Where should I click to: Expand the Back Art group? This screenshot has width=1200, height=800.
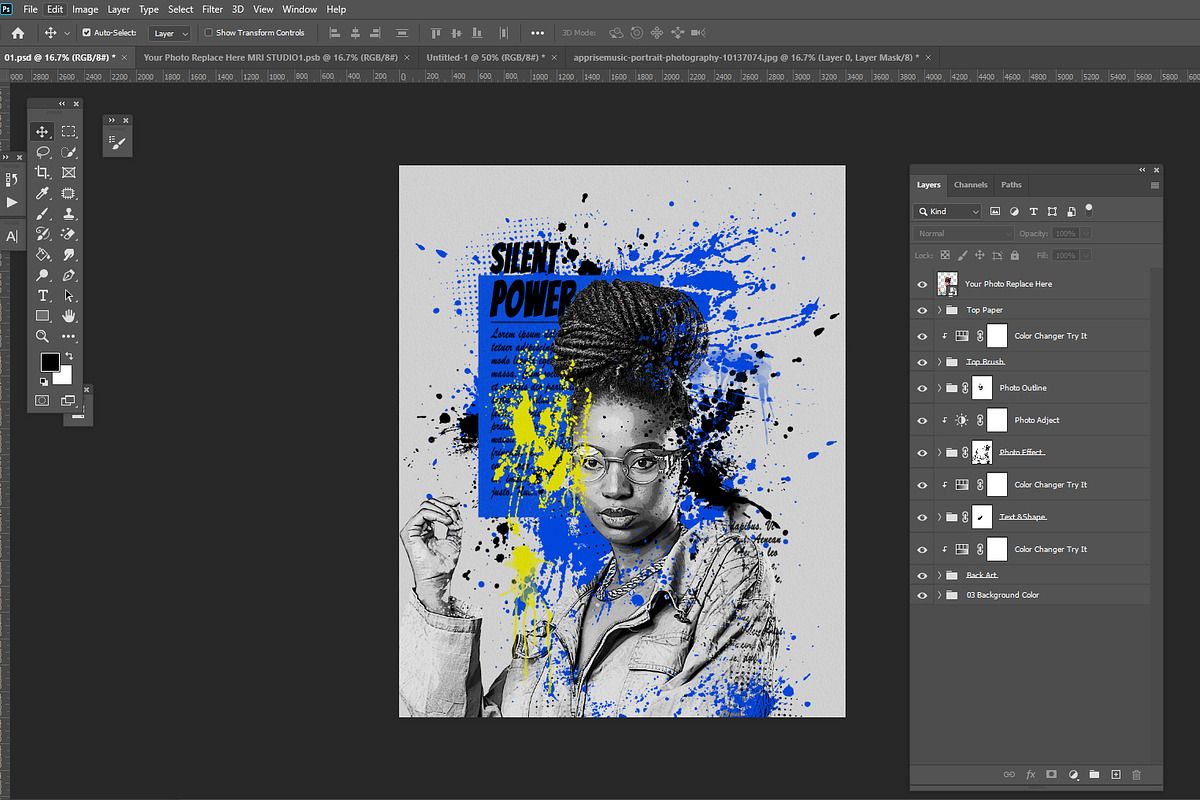[940, 575]
